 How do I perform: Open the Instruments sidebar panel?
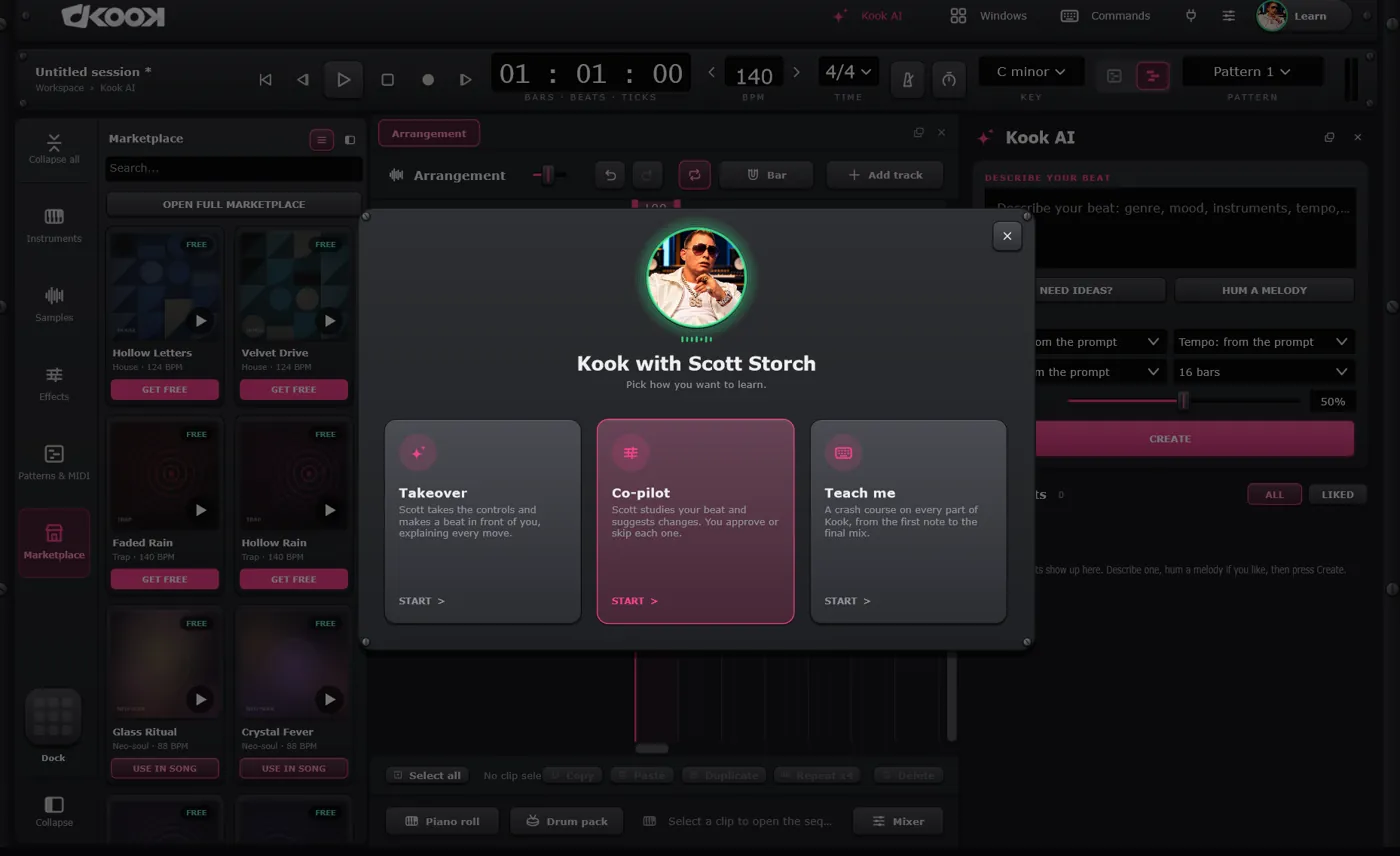[54, 225]
